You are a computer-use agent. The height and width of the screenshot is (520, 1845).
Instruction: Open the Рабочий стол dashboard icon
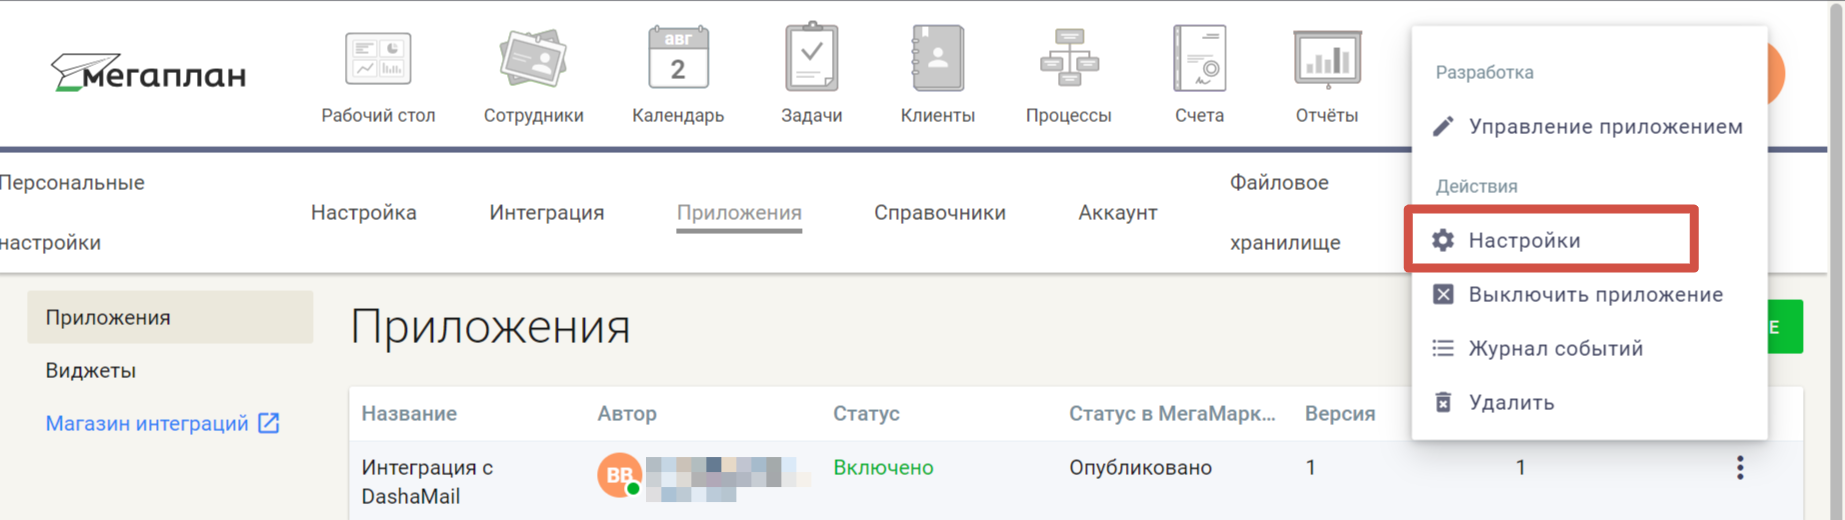378,60
